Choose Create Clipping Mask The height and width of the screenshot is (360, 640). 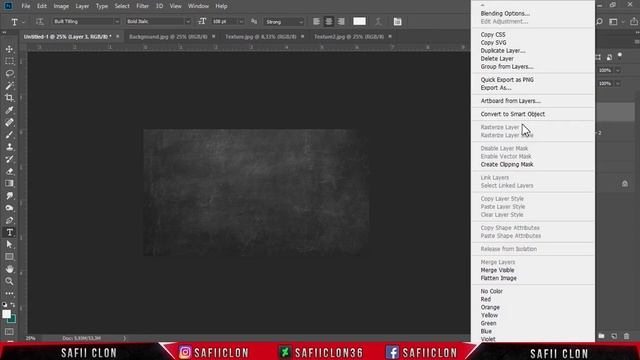507,164
